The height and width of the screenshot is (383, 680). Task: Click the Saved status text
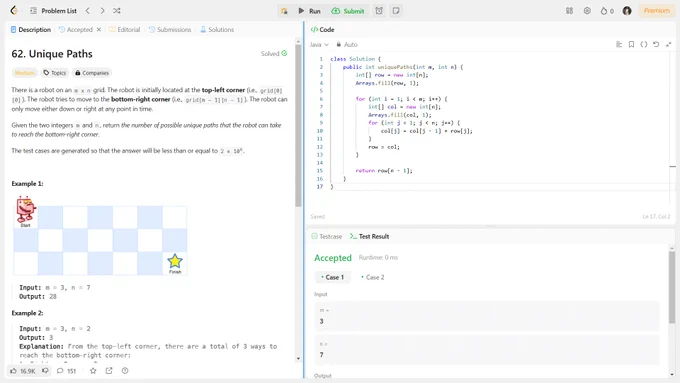pyautogui.click(x=317, y=216)
